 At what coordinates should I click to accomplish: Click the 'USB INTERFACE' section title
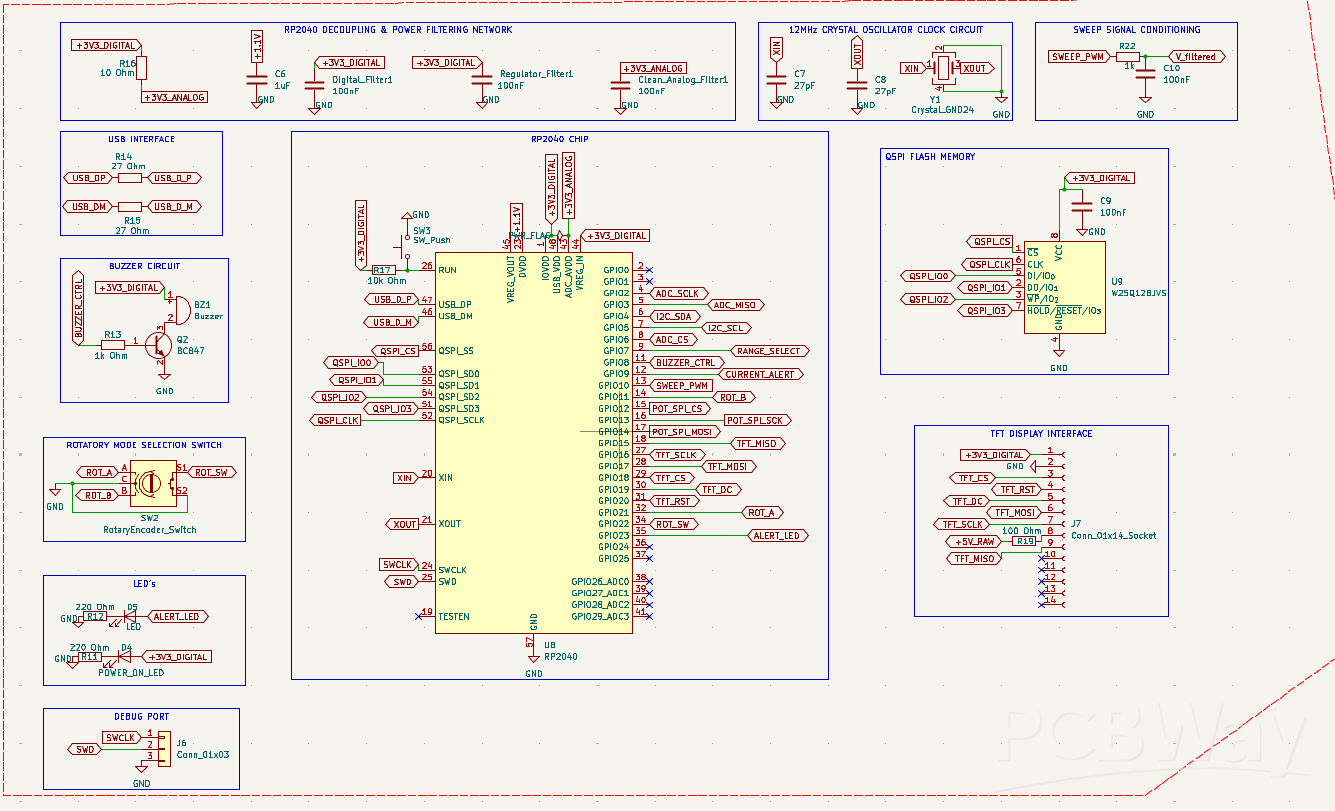click(x=141, y=140)
